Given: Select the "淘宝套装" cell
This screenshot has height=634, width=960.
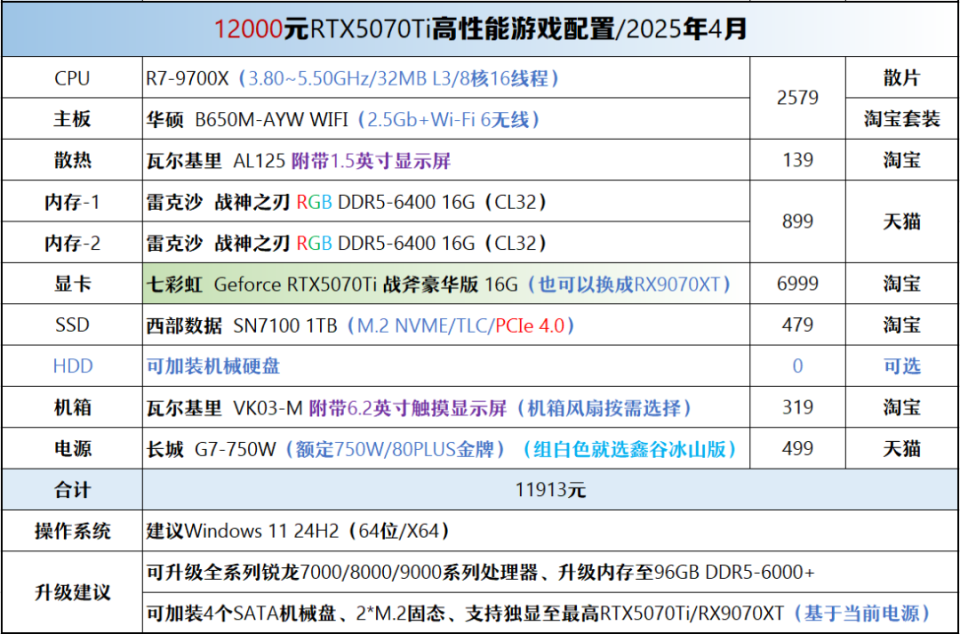Looking at the screenshot, I should (902, 119).
